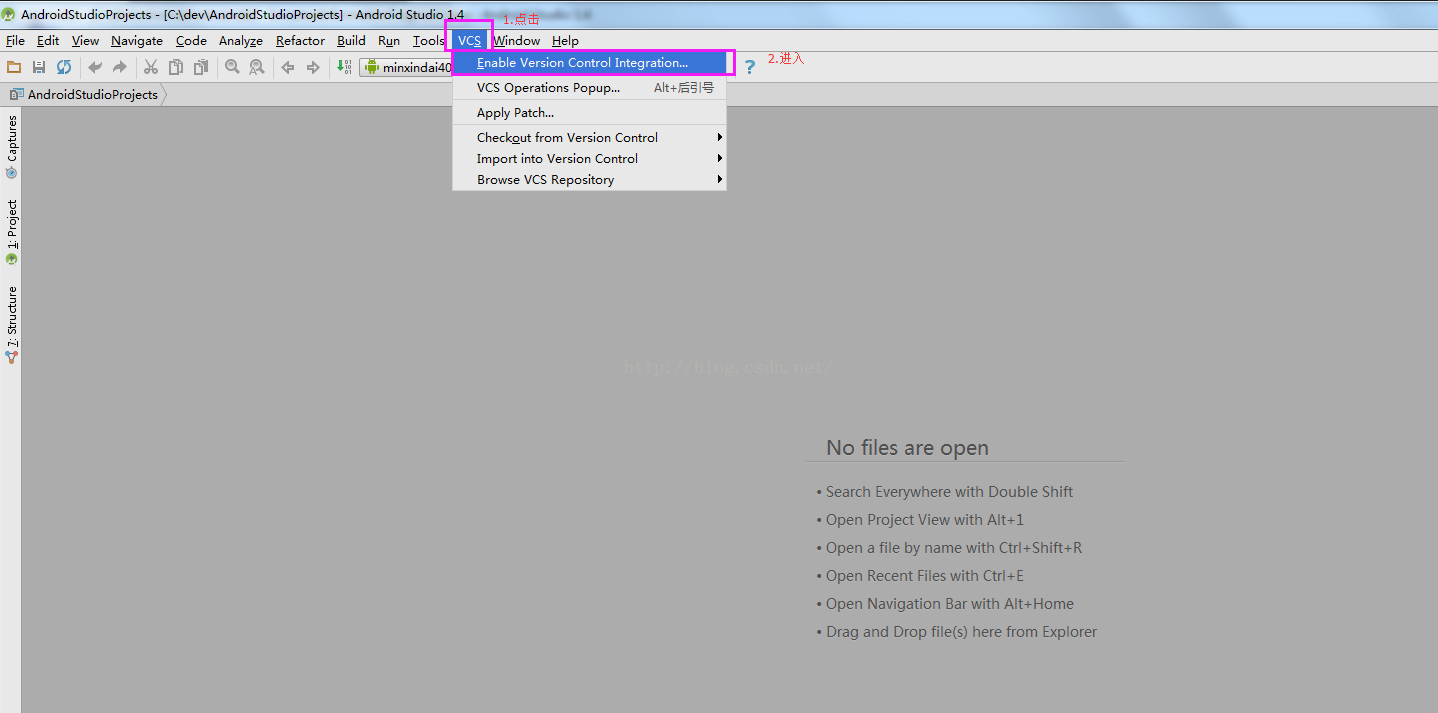
Task: Click the Paste clipboard icon
Action: 201,67
